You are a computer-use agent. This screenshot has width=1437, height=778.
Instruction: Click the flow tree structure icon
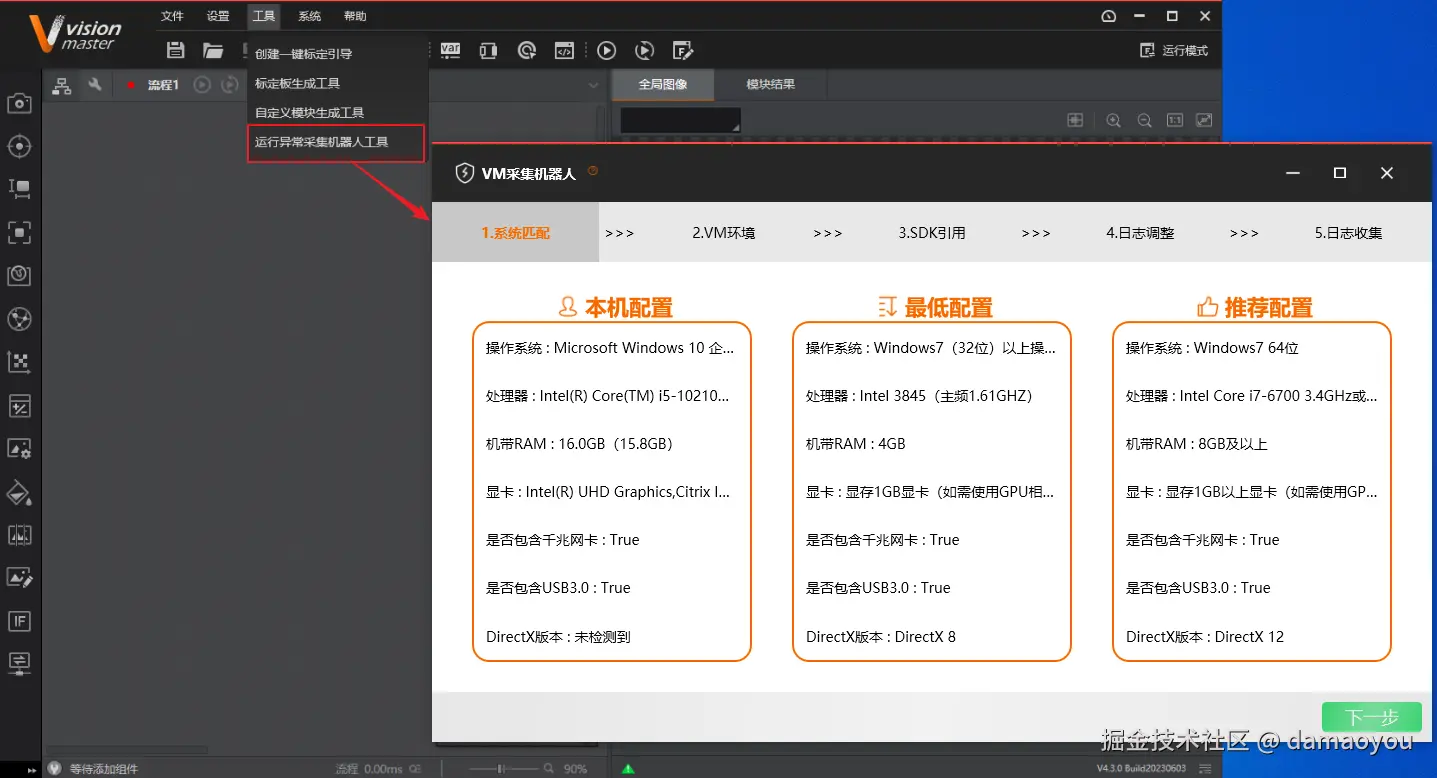coord(62,85)
